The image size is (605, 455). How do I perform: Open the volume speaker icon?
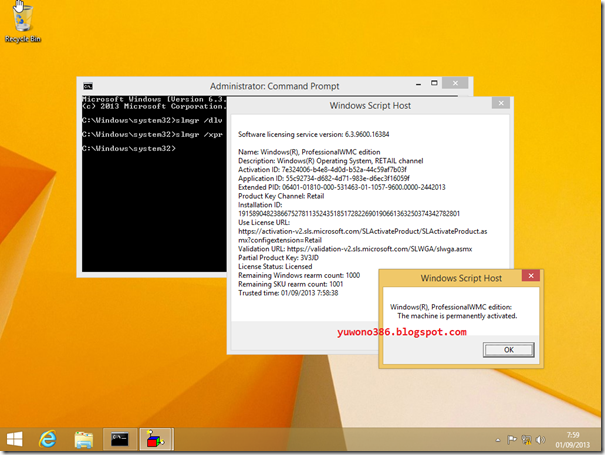tap(541, 440)
